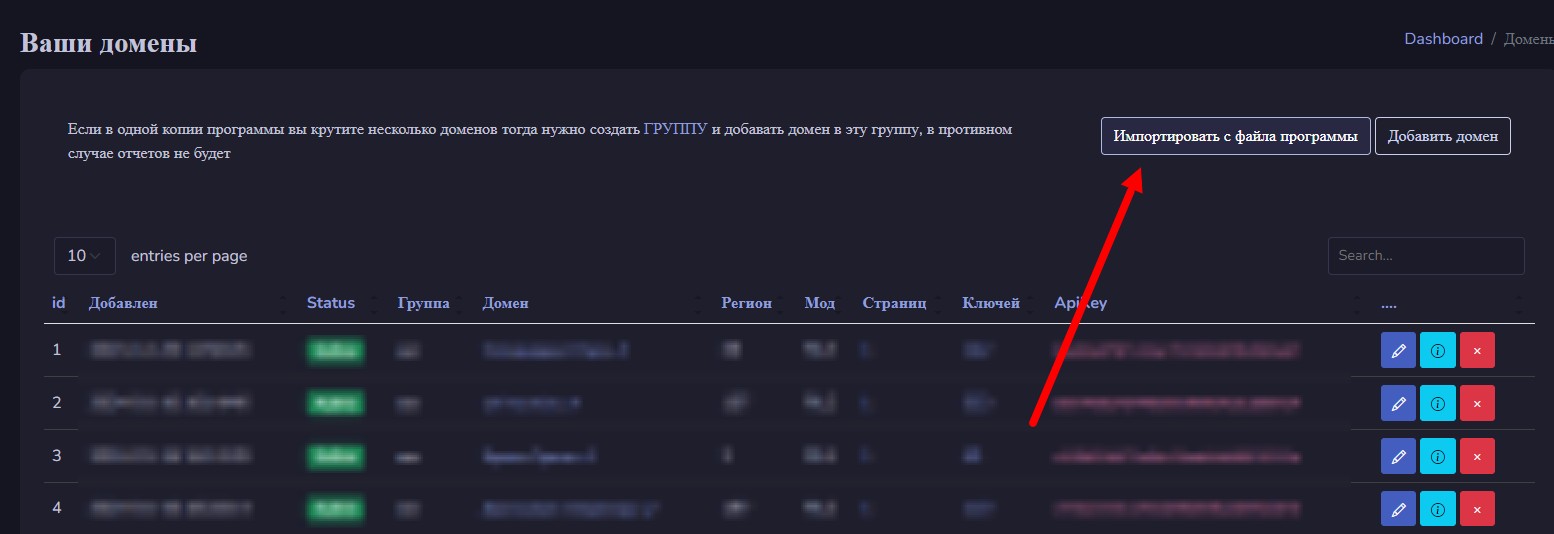The image size is (1554, 534).
Task: Click the edit pencil icon in row 1
Action: (1397, 351)
